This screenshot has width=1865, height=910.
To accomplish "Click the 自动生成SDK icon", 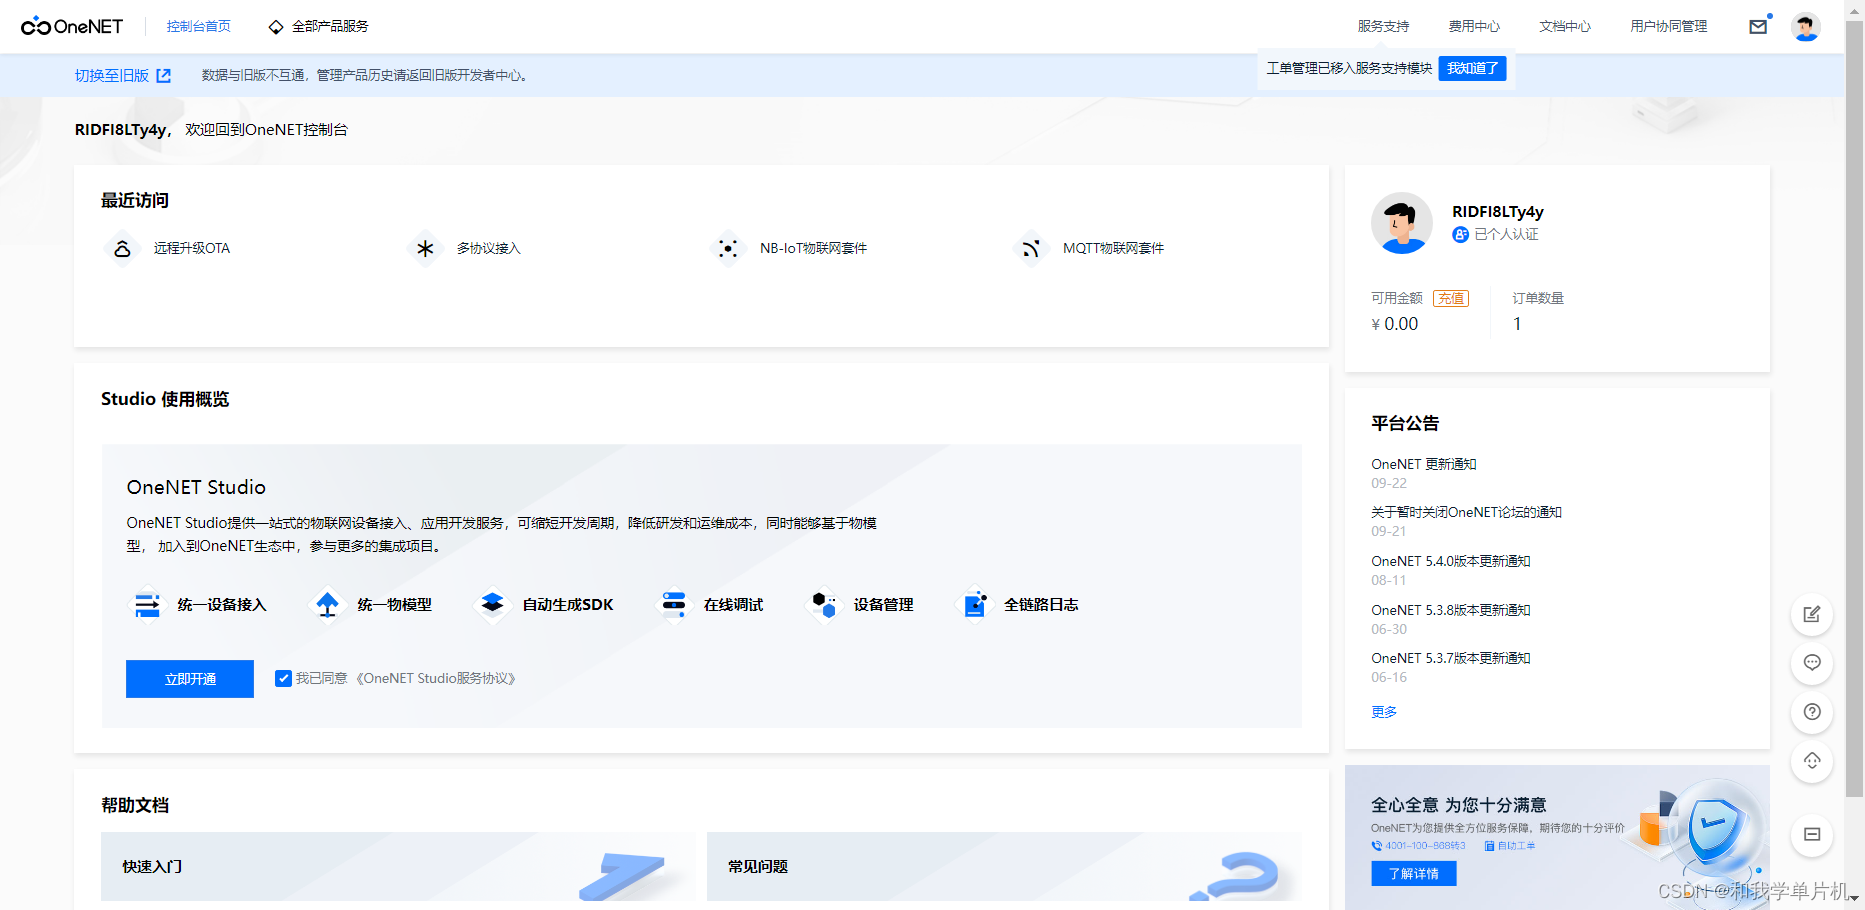I will (x=492, y=604).
